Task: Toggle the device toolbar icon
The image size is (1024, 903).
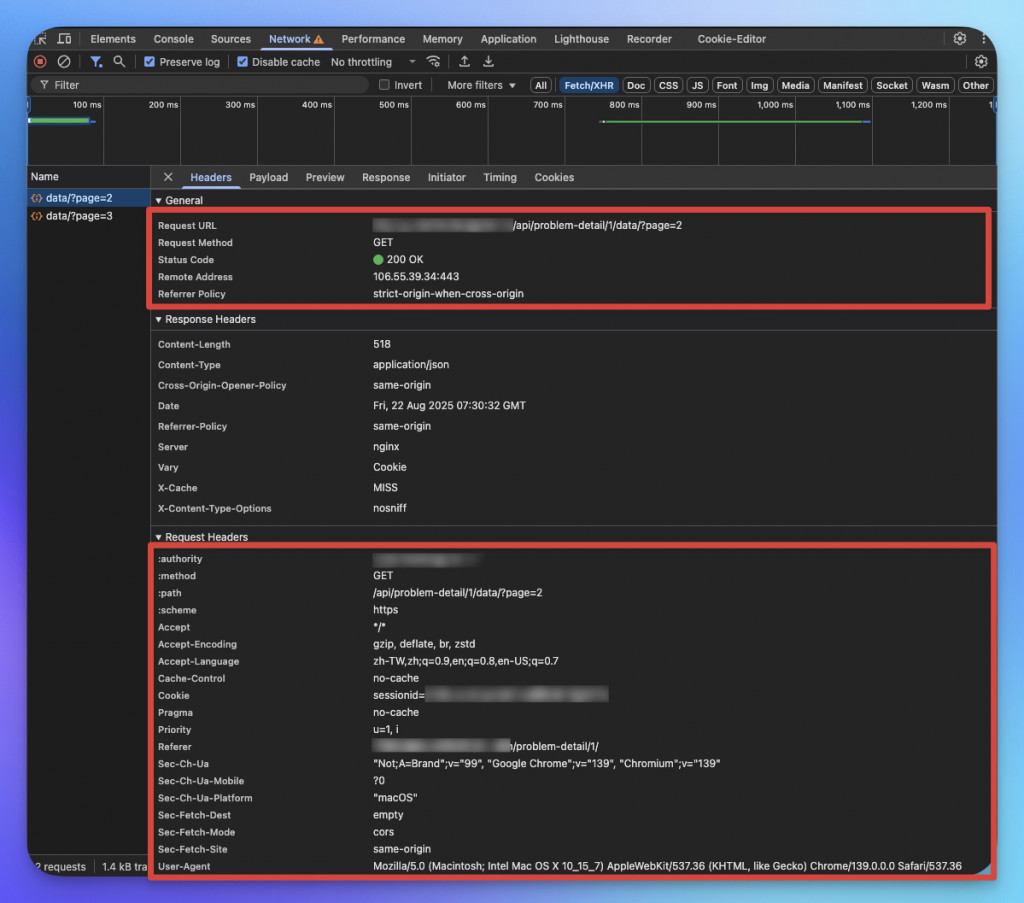Action: tap(64, 39)
